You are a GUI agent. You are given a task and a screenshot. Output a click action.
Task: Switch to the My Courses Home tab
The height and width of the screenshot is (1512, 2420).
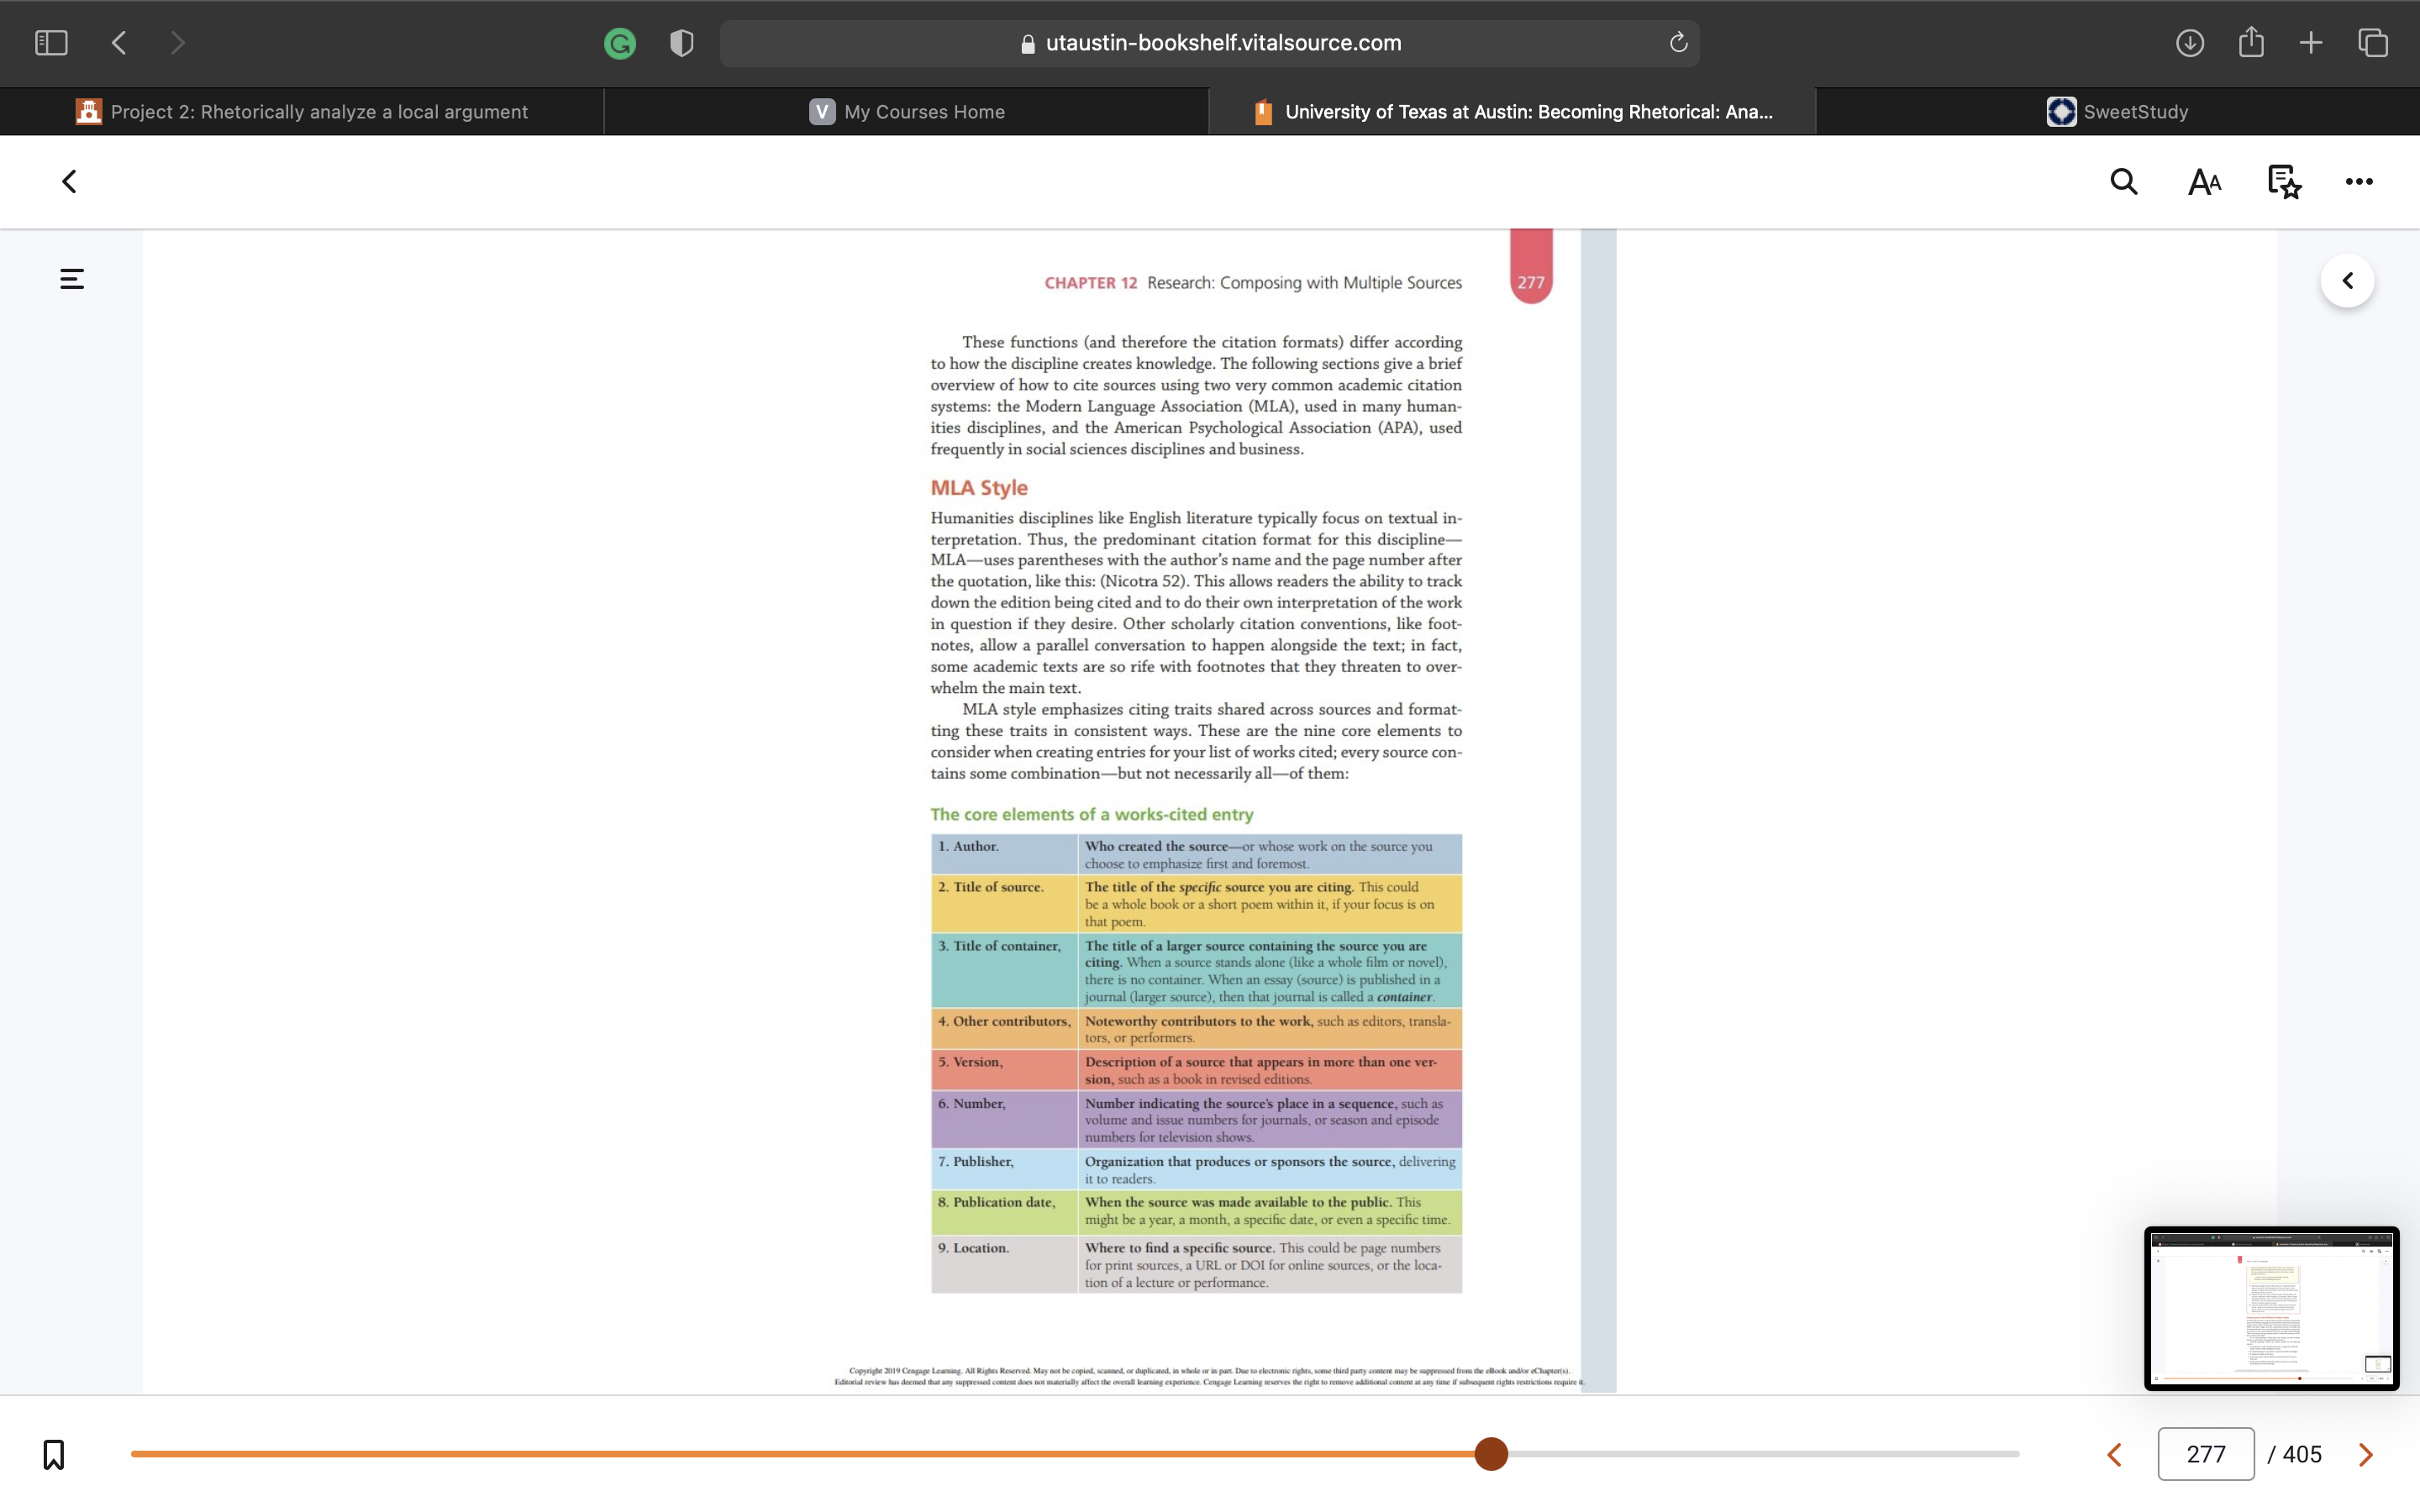pyautogui.click(x=907, y=112)
